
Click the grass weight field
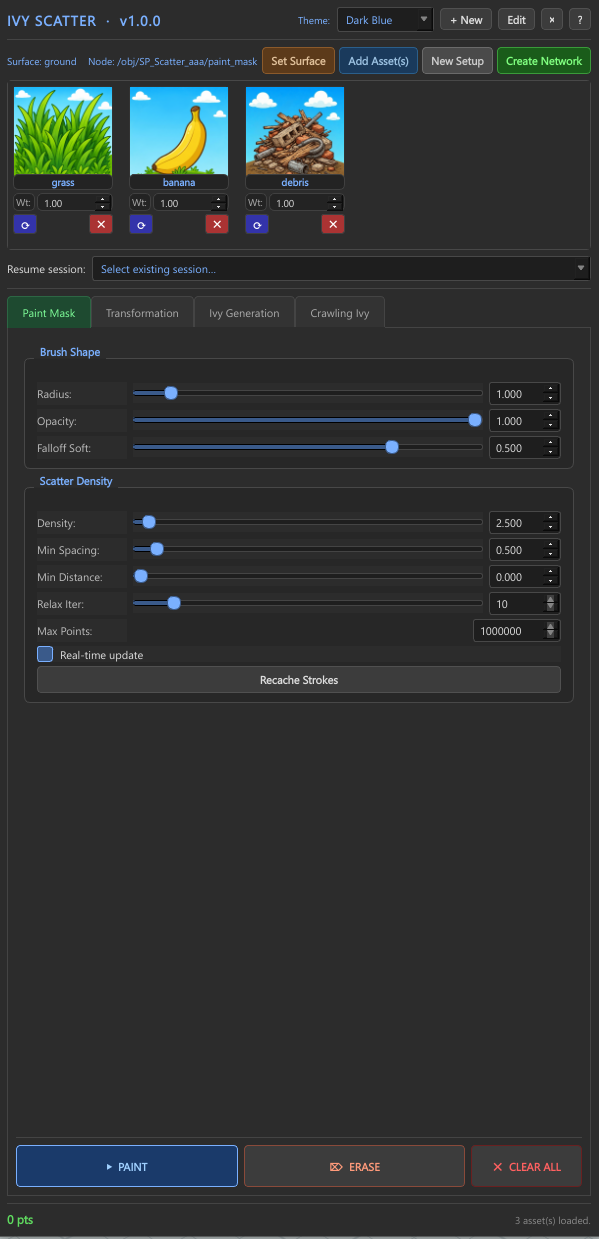tap(74, 203)
